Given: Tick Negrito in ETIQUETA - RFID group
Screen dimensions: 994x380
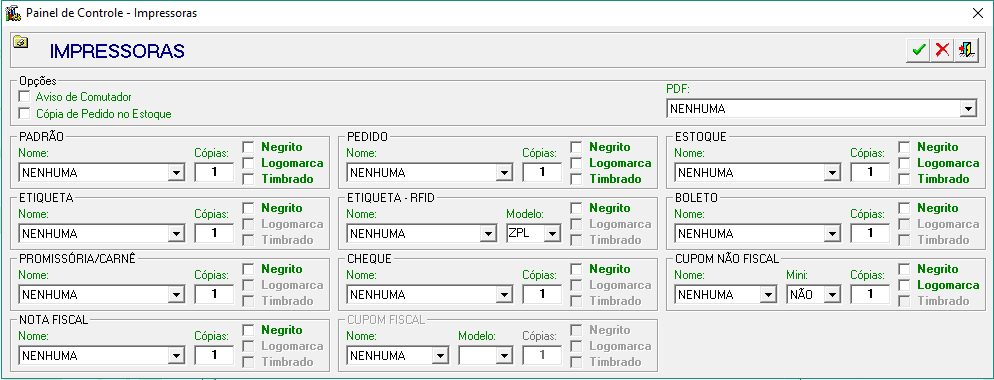Looking at the screenshot, I should pos(576,208).
